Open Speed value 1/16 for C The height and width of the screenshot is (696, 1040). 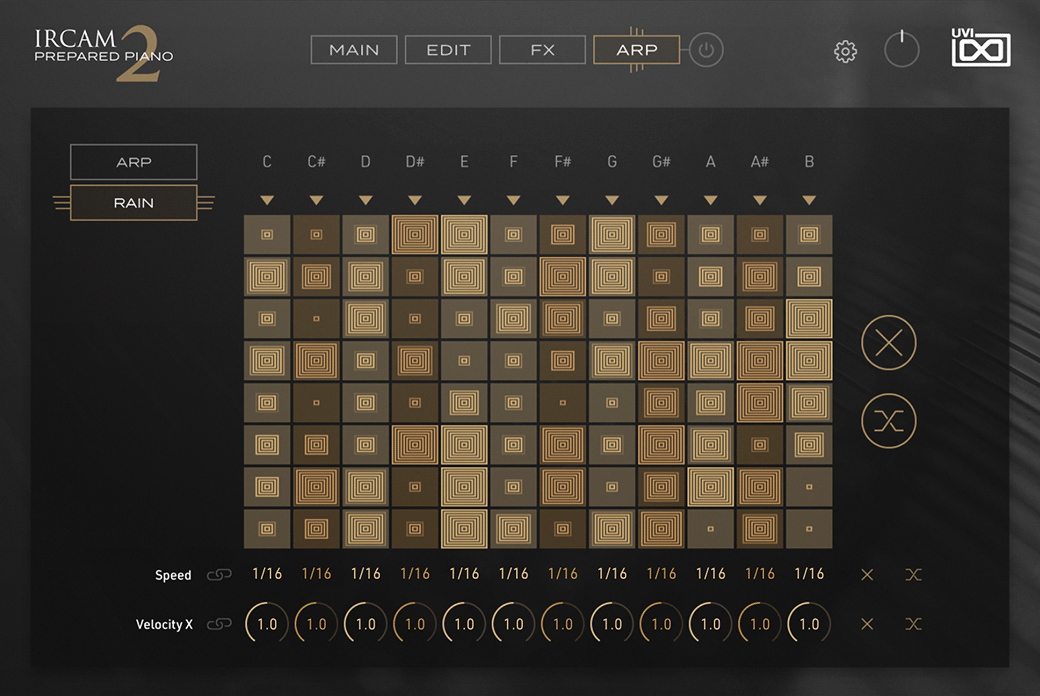[267, 574]
